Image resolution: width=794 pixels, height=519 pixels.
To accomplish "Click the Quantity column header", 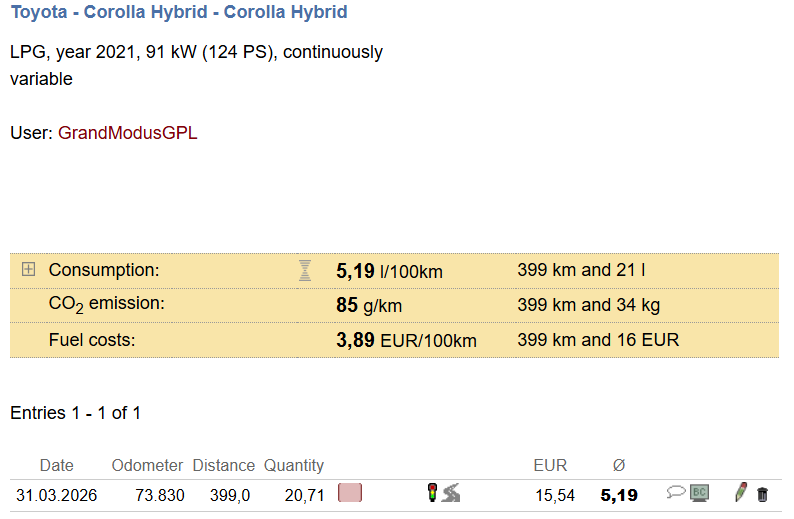I will point(294,465).
